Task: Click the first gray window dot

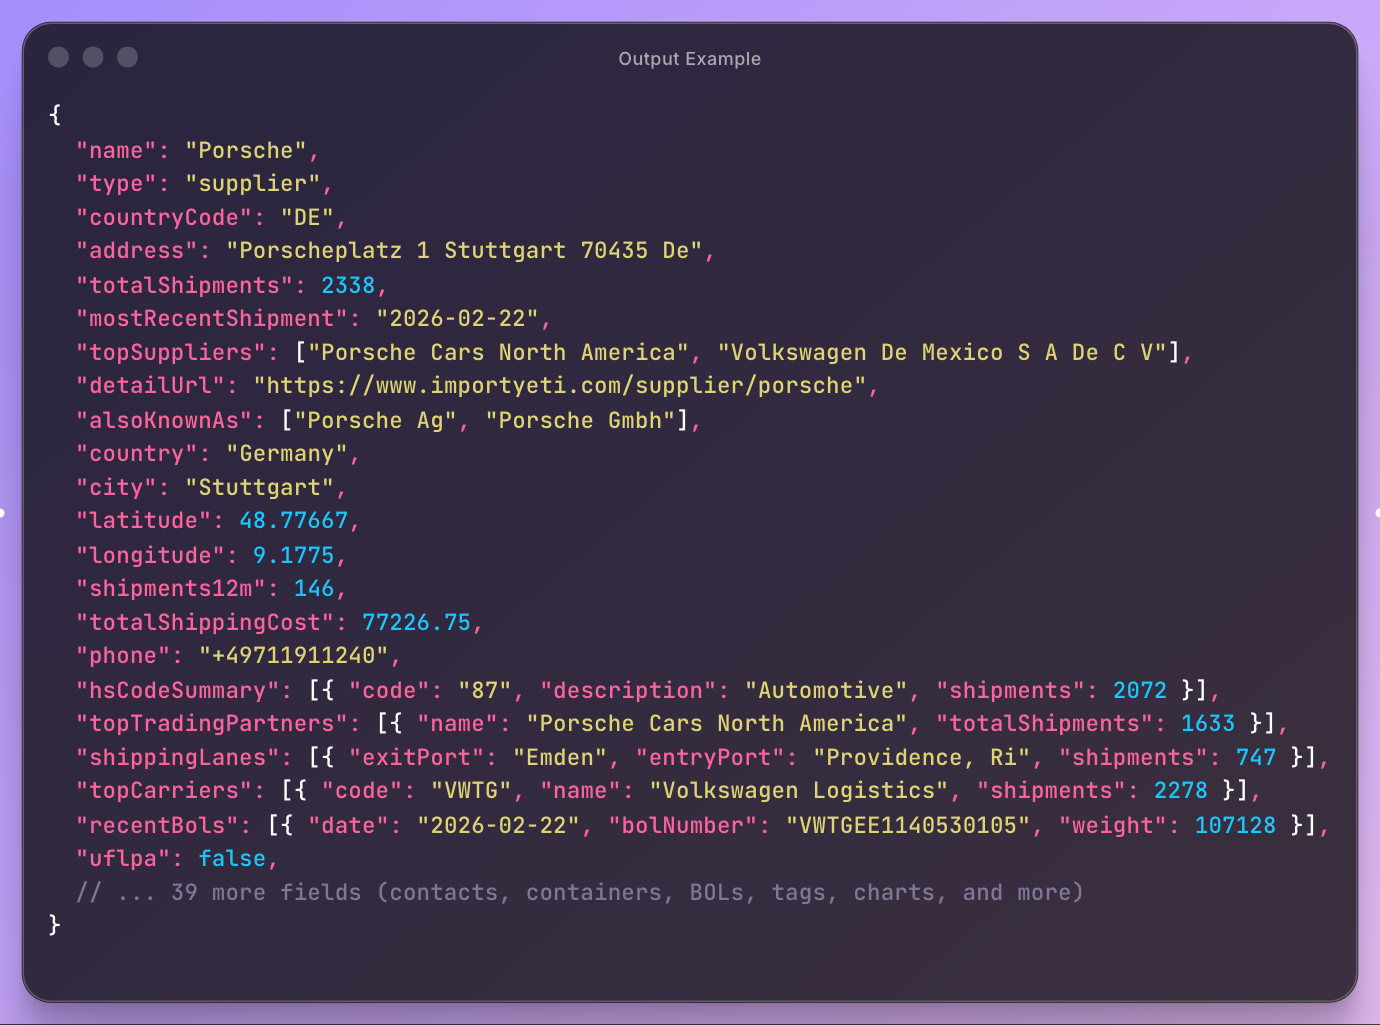Action: [x=59, y=57]
